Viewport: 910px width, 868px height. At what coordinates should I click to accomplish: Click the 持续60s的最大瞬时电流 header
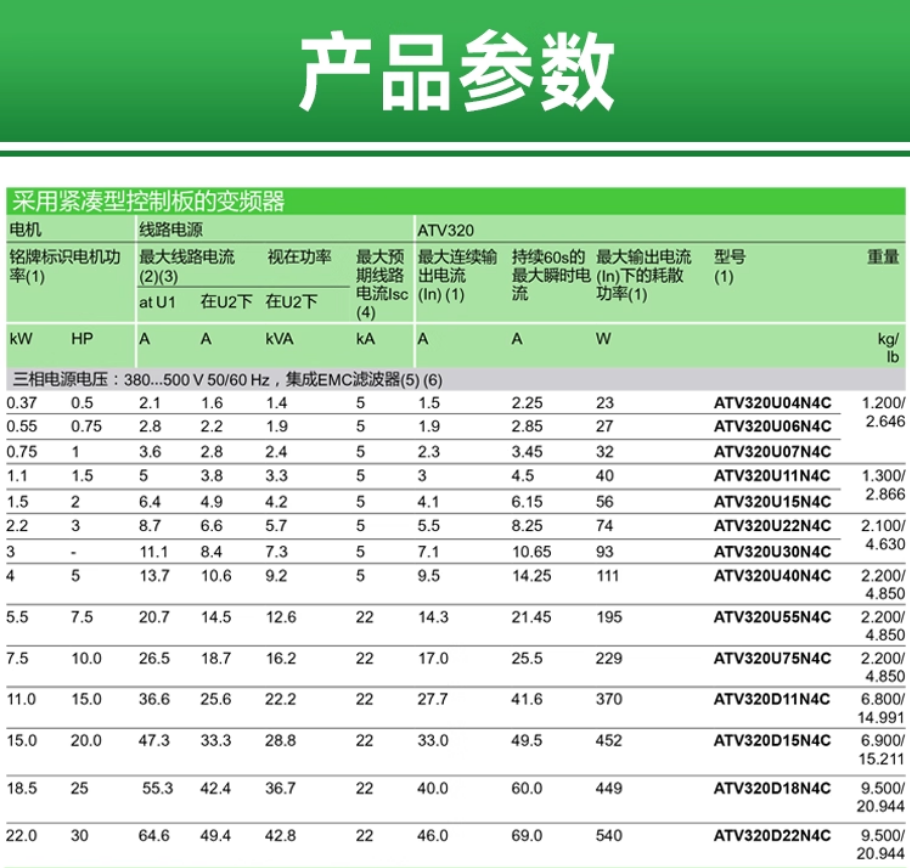pyautogui.click(x=547, y=275)
